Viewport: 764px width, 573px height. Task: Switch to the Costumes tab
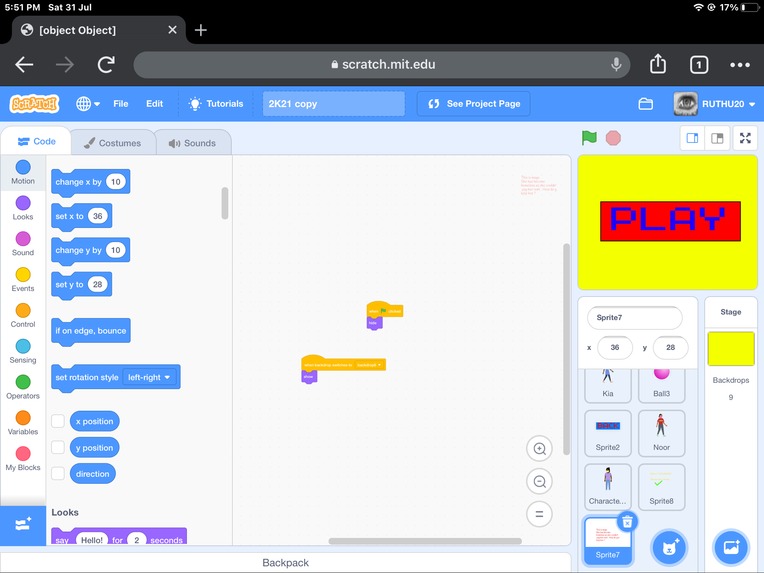click(113, 143)
